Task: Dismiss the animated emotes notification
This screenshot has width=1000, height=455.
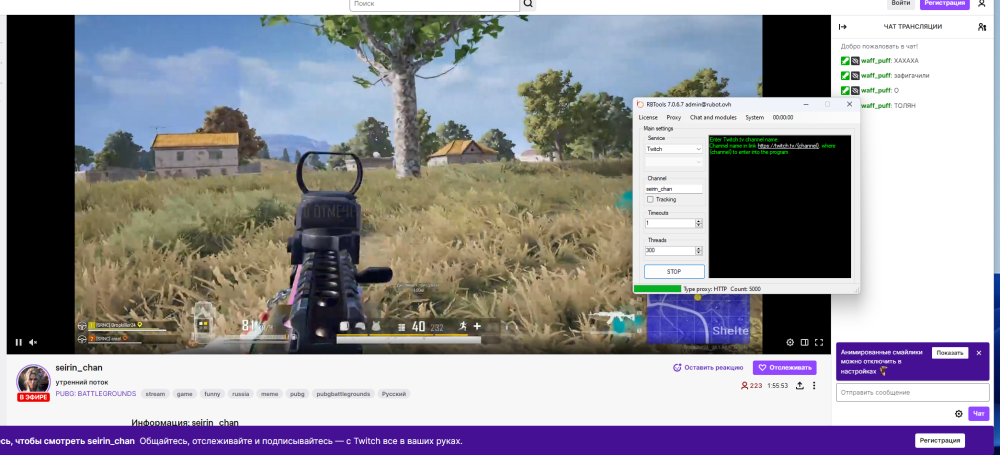Action: coord(979,353)
